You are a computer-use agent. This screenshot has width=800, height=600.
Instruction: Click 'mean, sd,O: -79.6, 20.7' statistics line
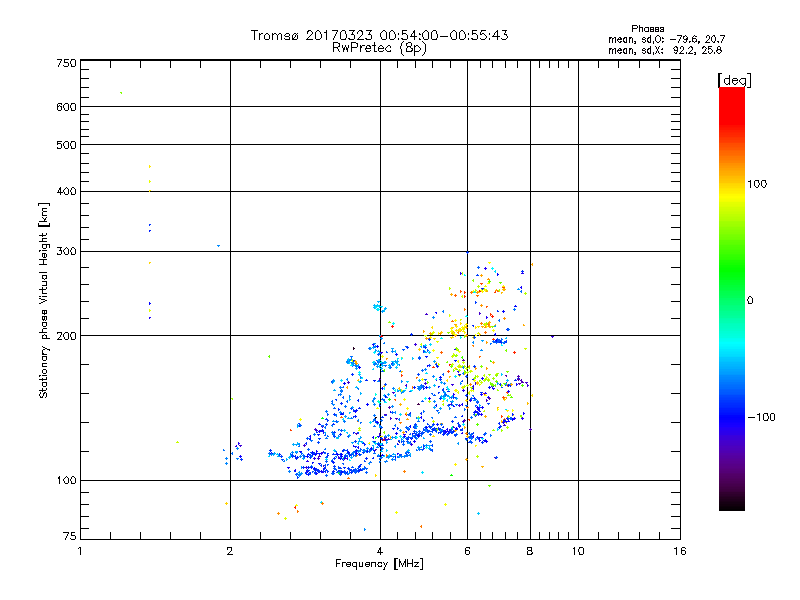[666, 39]
